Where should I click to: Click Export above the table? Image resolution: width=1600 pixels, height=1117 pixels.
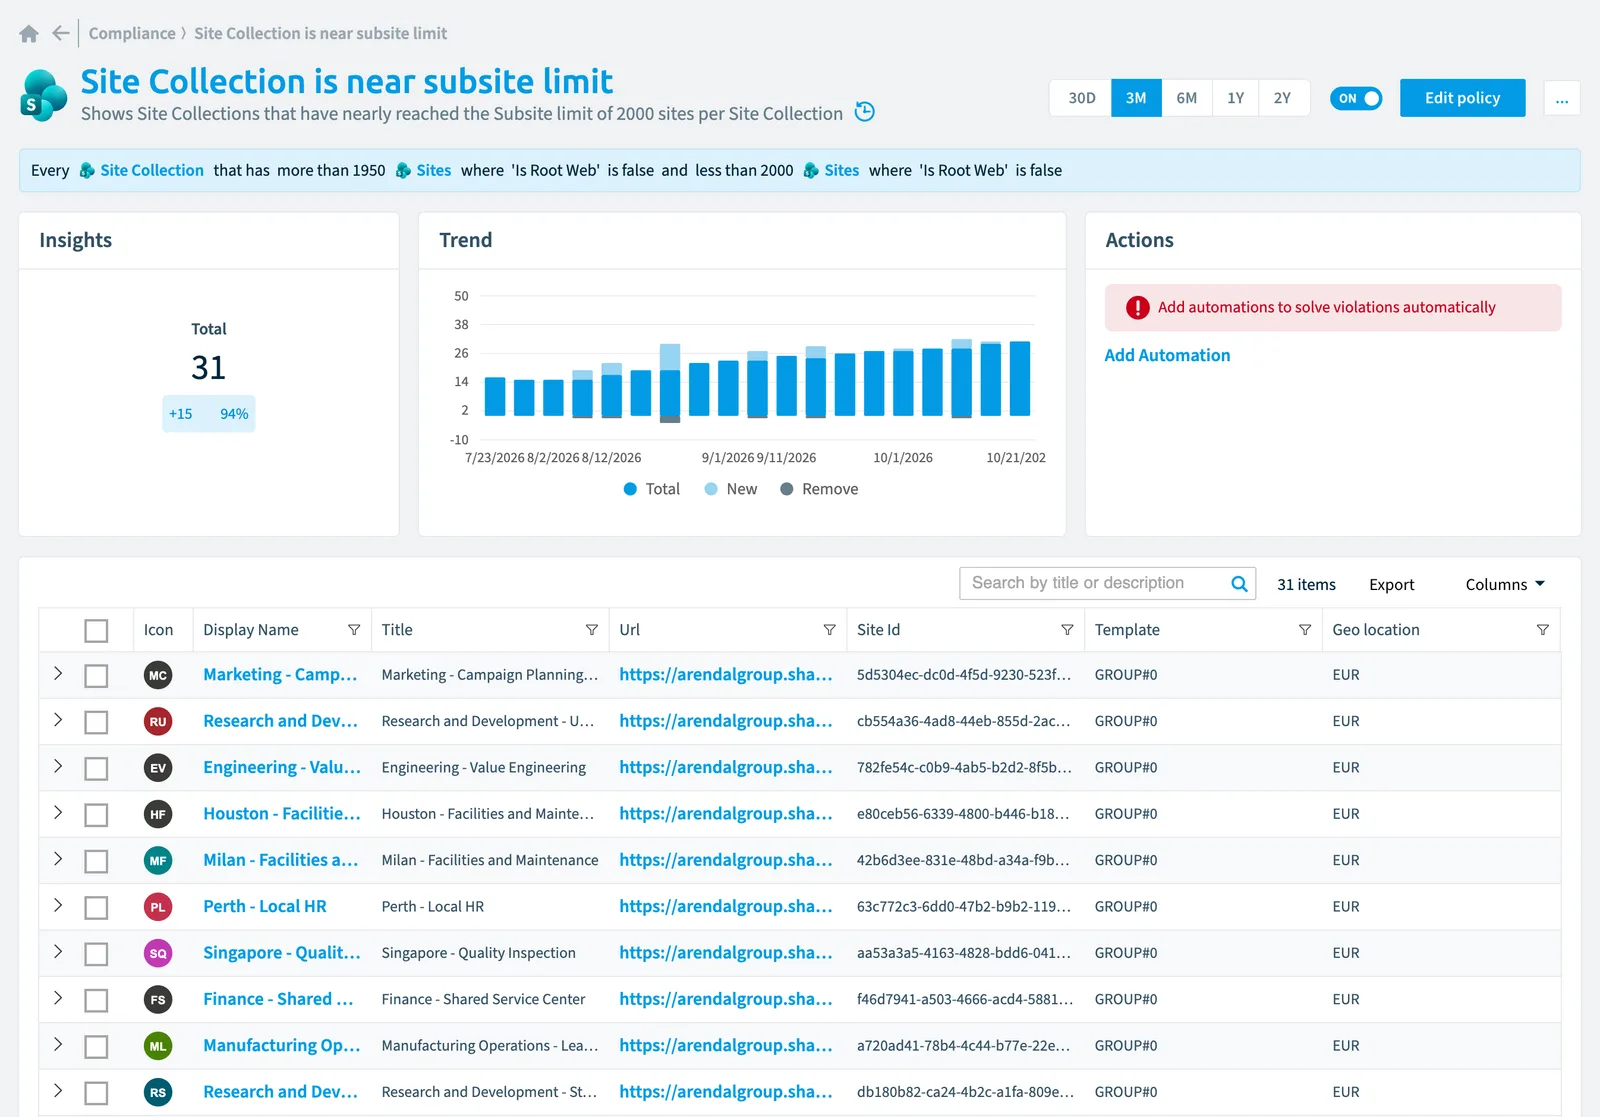click(x=1391, y=584)
